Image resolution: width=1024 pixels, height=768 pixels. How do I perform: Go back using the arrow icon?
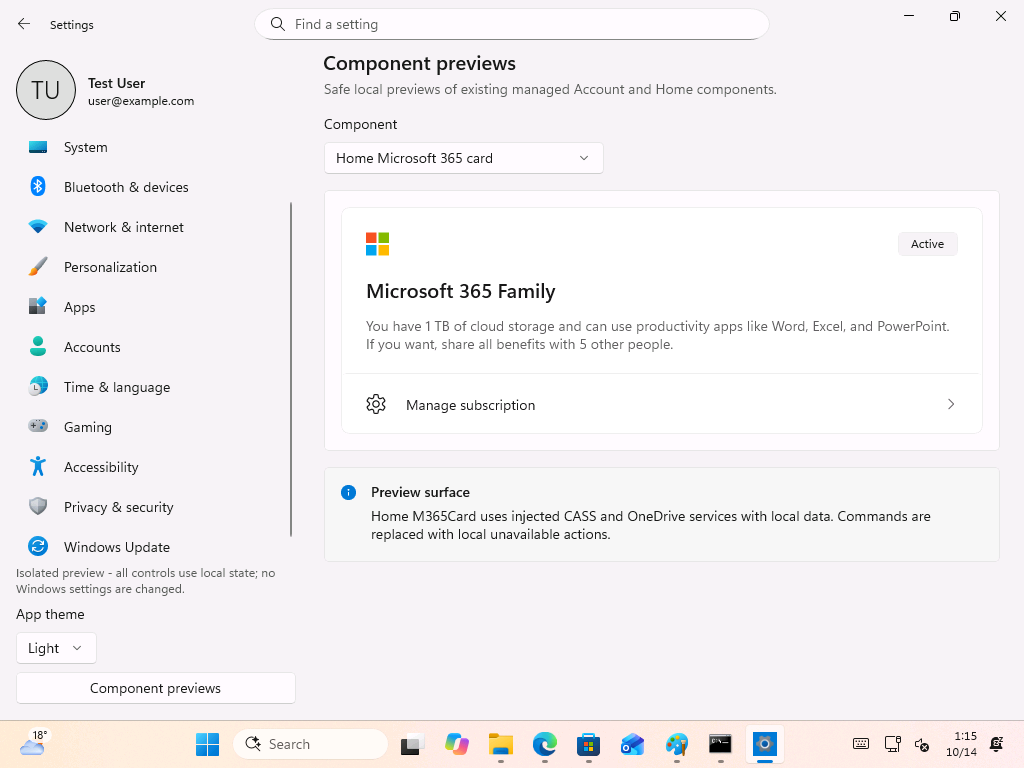pos(24,24)
